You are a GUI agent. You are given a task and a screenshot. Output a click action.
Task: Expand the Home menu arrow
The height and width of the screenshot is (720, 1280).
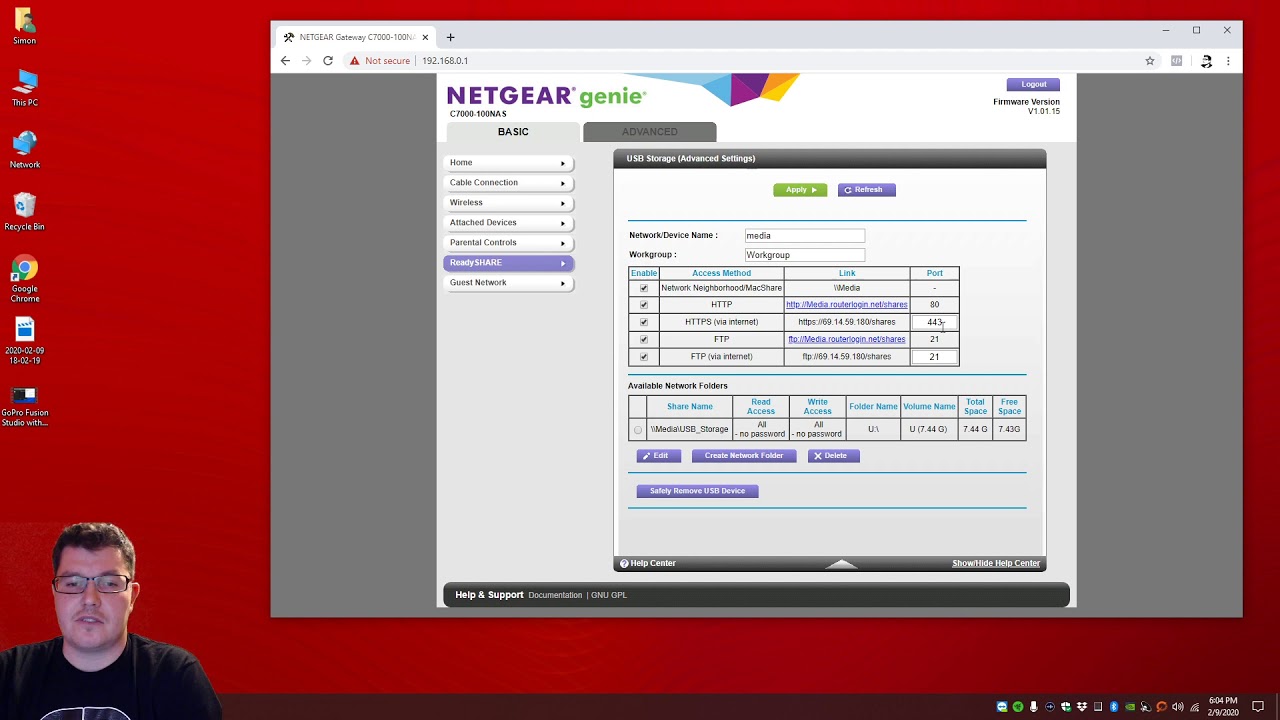pyautogui.click(x=562, y=163)
